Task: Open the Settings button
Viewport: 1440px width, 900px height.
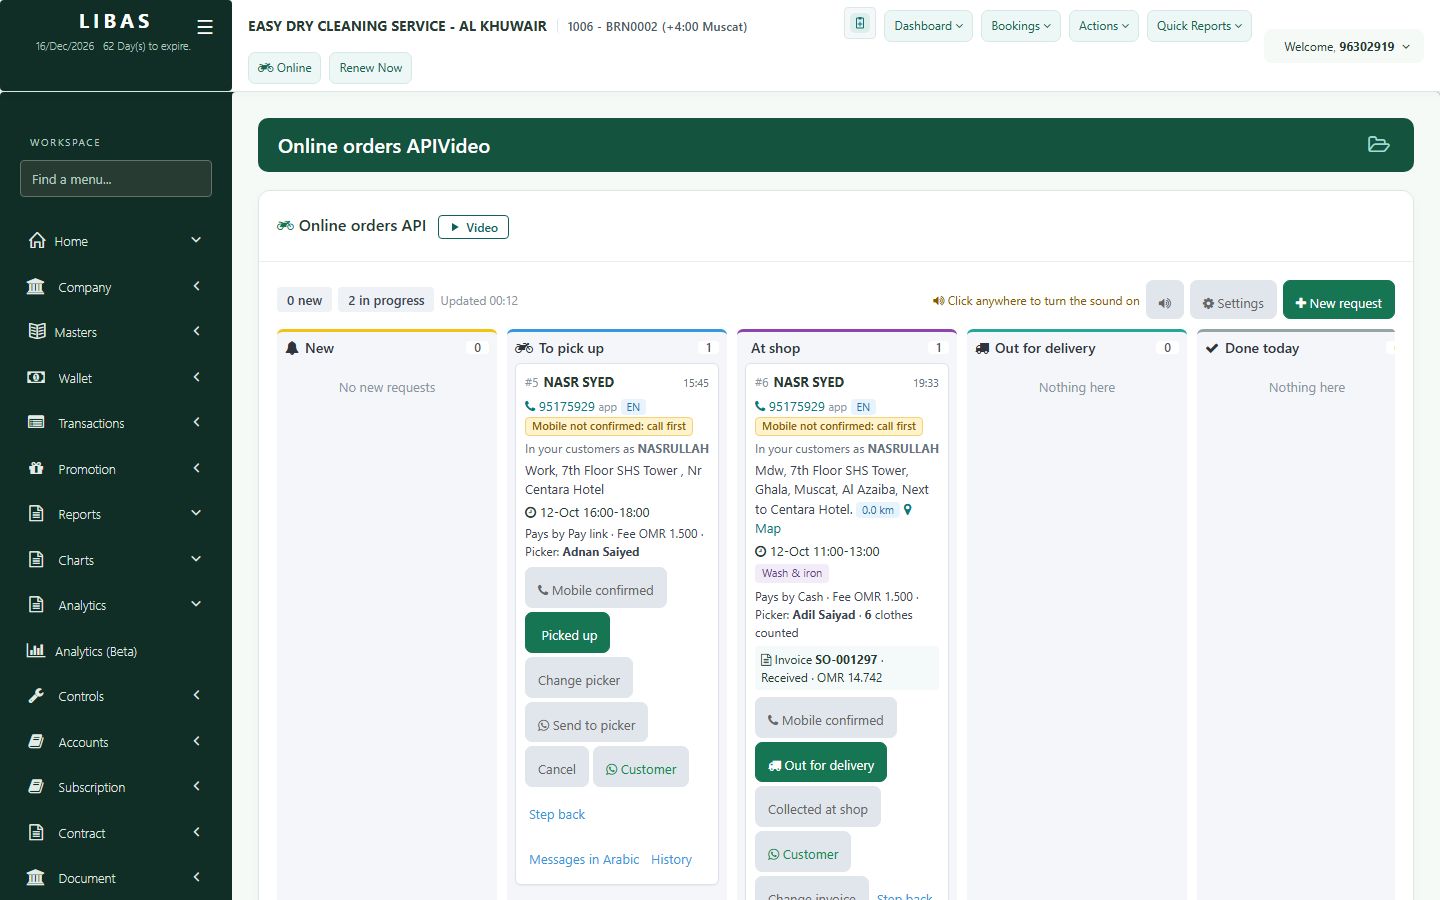Action: [x=1233, y=301]
